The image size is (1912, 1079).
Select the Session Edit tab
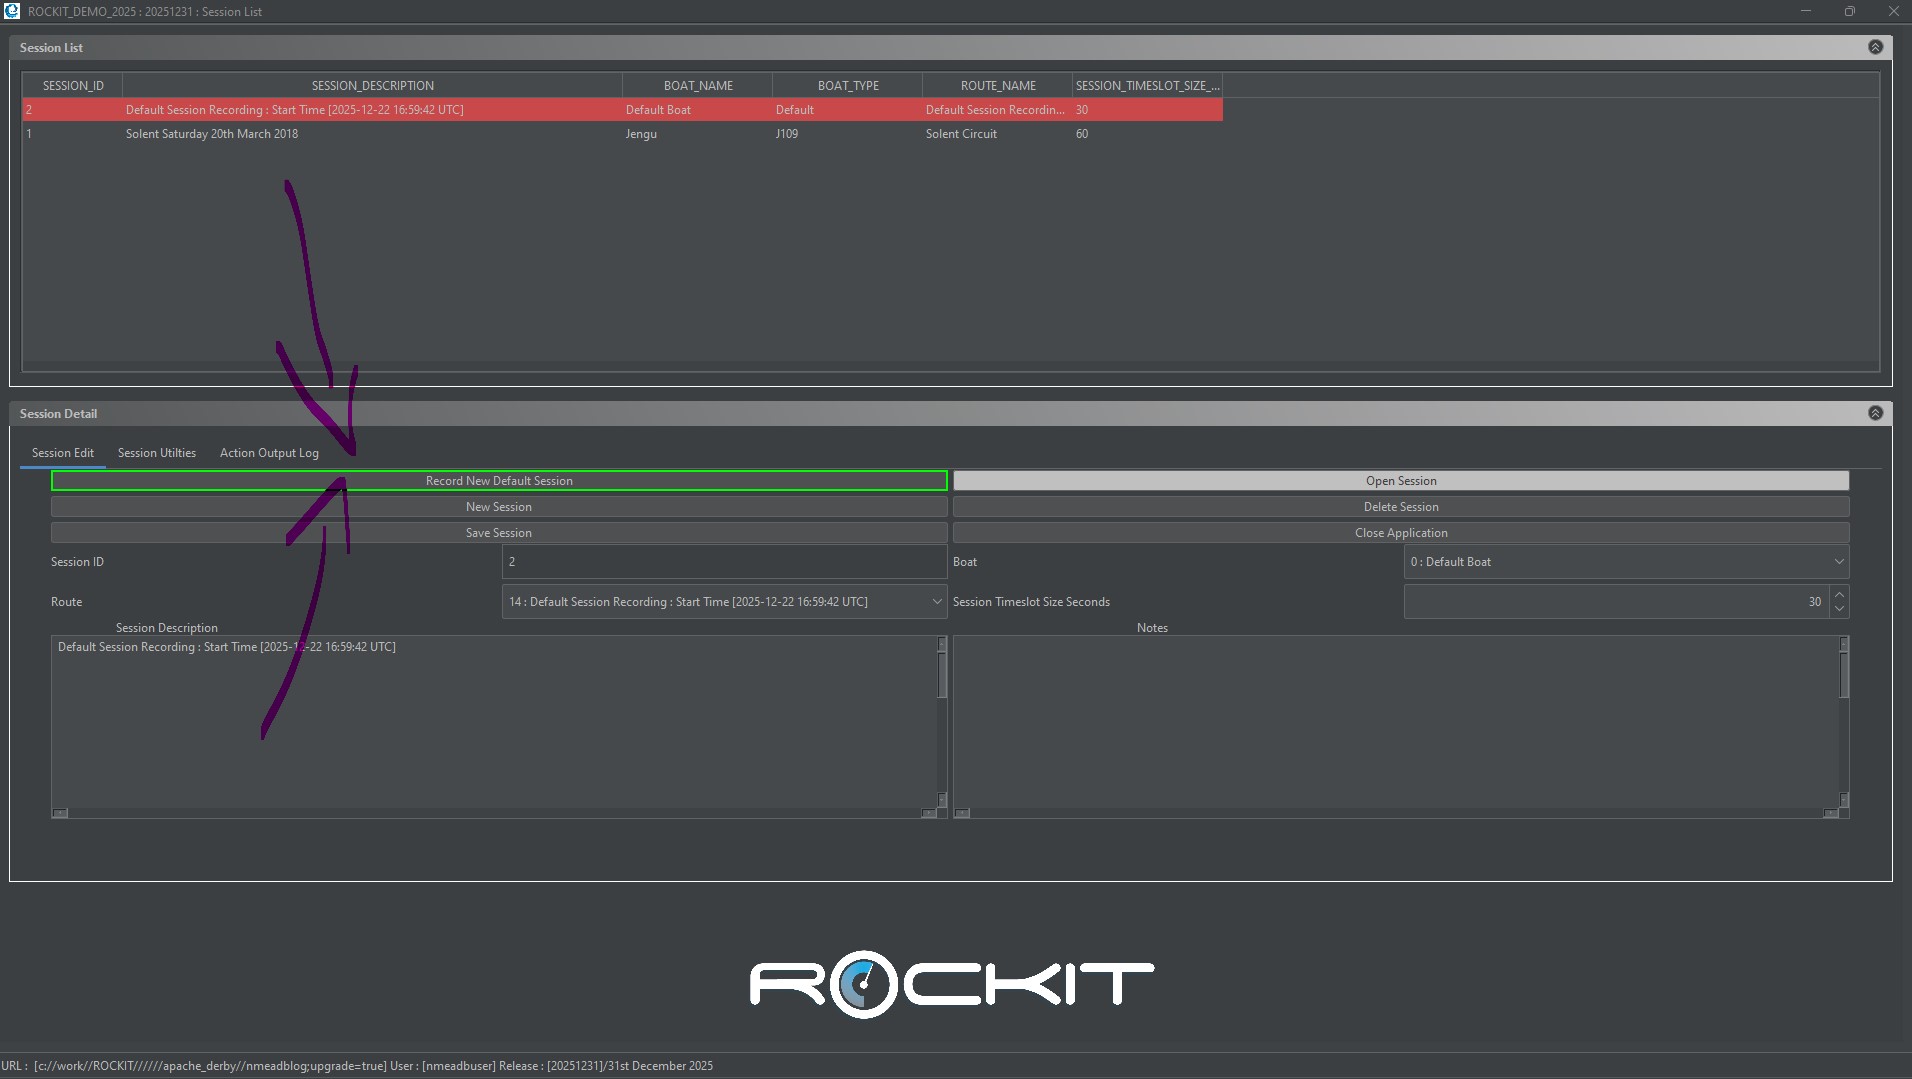(x=63, y=453)
